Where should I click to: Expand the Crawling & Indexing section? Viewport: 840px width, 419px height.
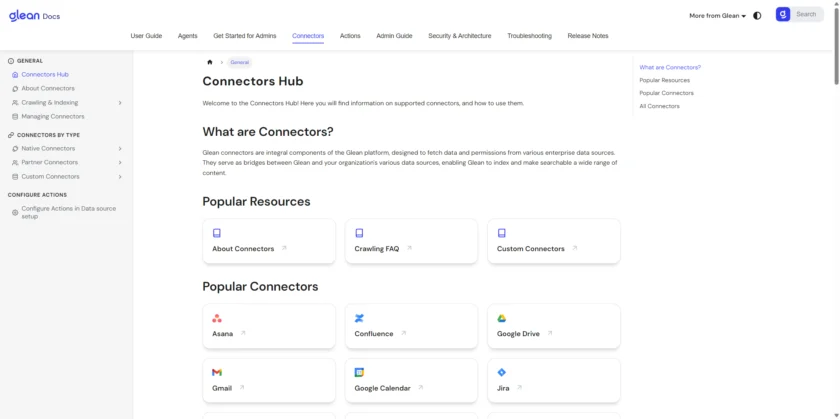click(120, 102)
